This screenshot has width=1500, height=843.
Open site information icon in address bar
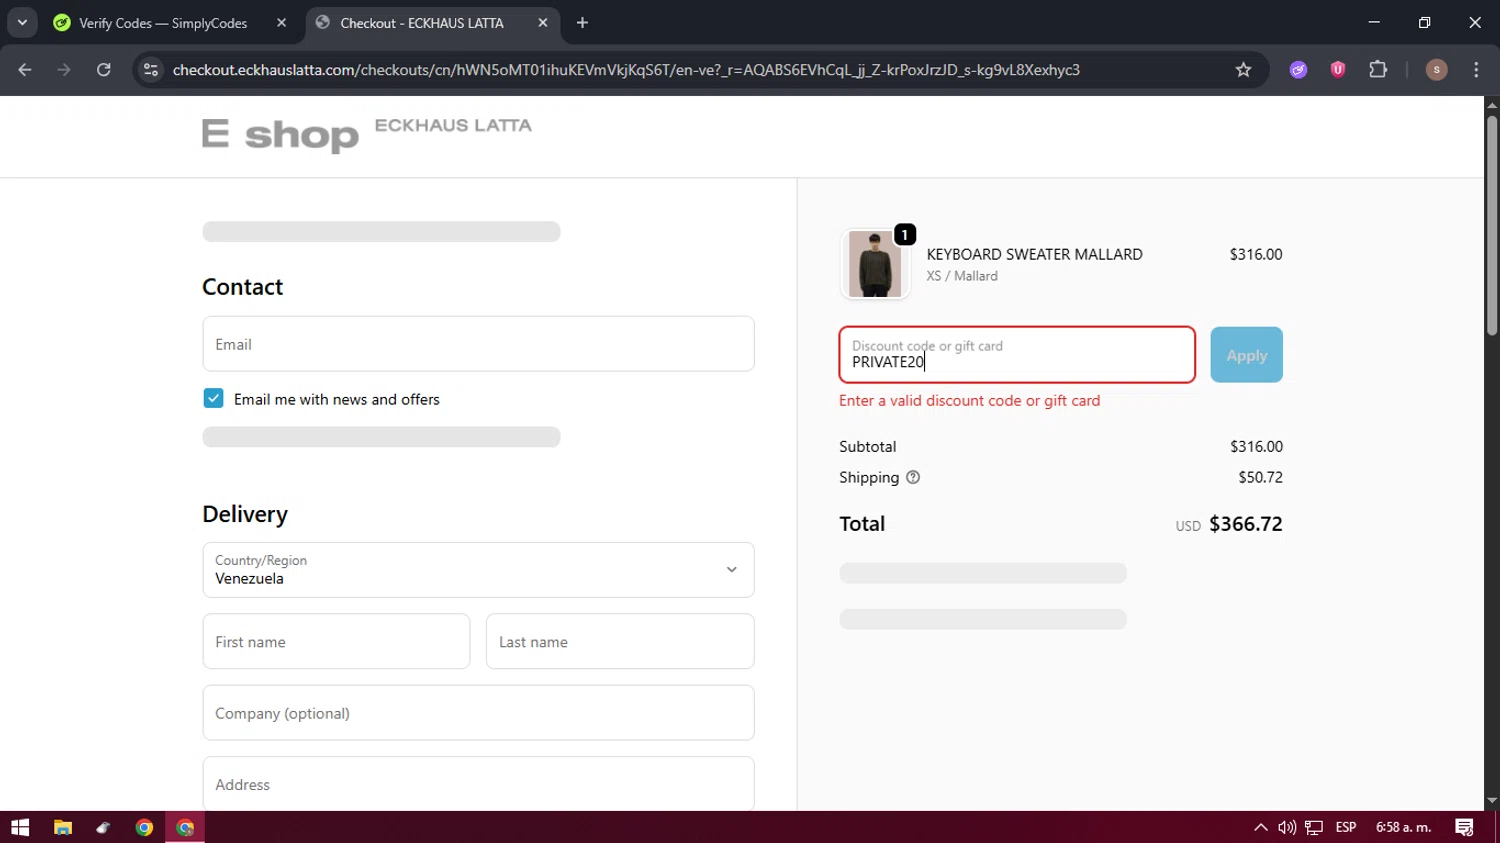151,70
